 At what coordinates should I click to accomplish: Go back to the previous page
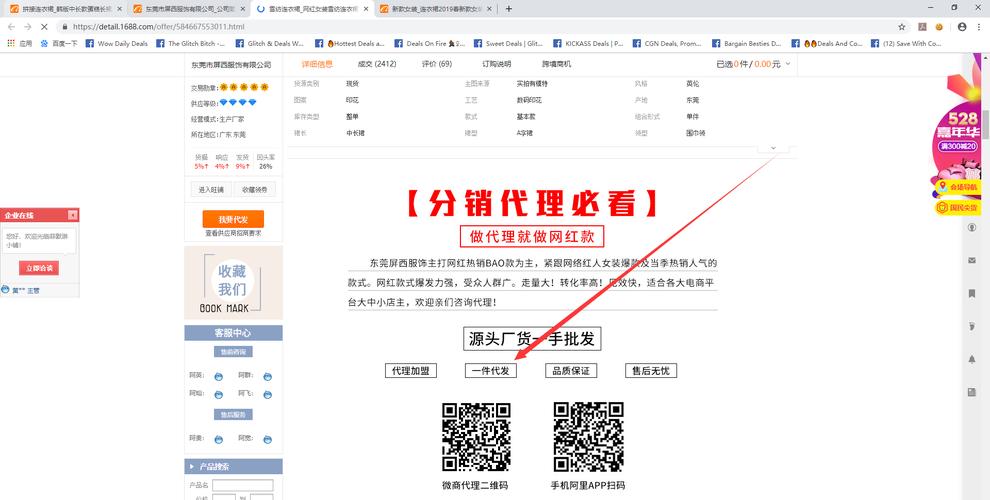(11, 27)
